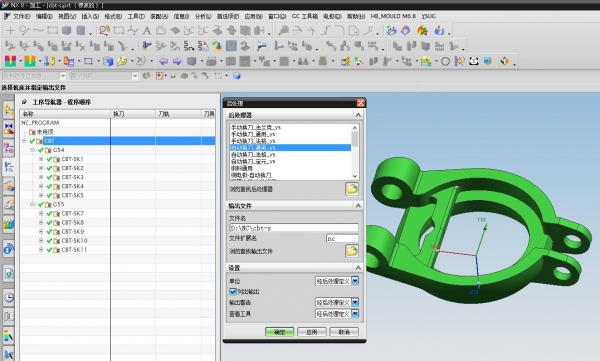The width and height of the screenshot is (600, 361).
Task: Open the YSUG menu
Action: click(429, 16)
